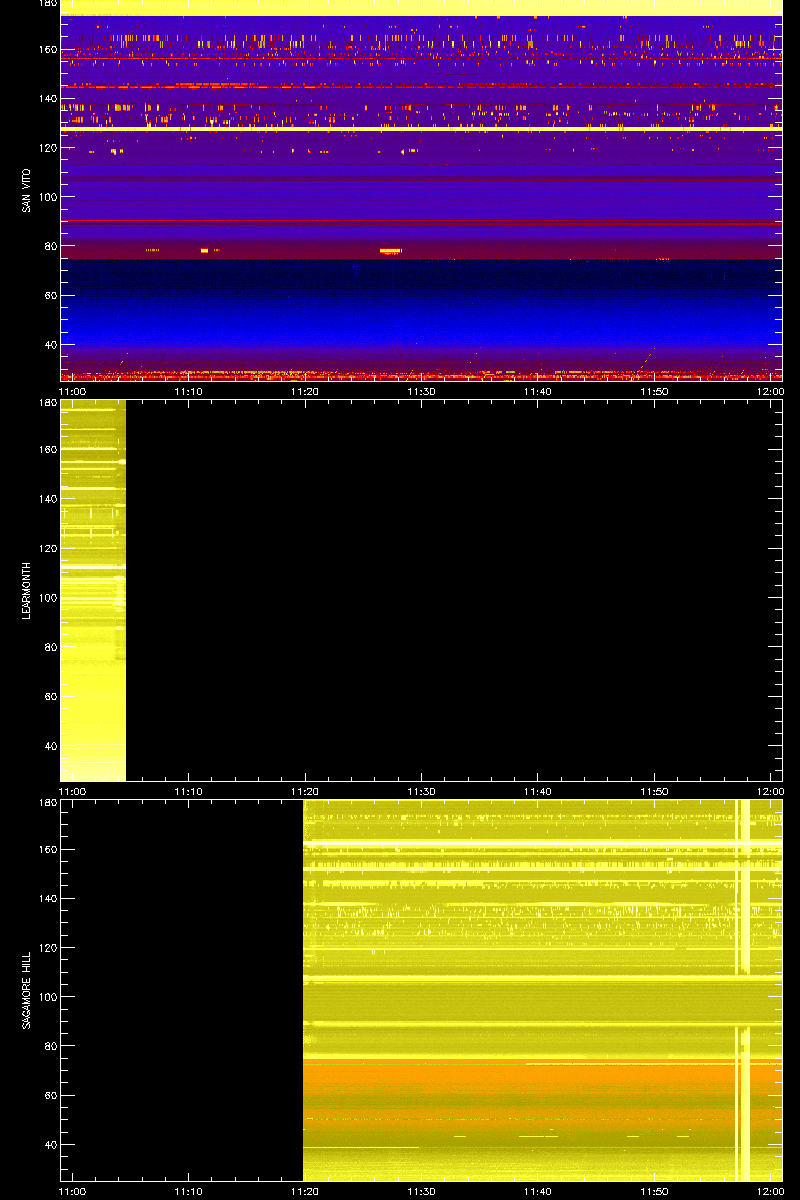Select the 120 frequency label on Sagamore Hill axis

pyautogui.click(x=46, y=948)
